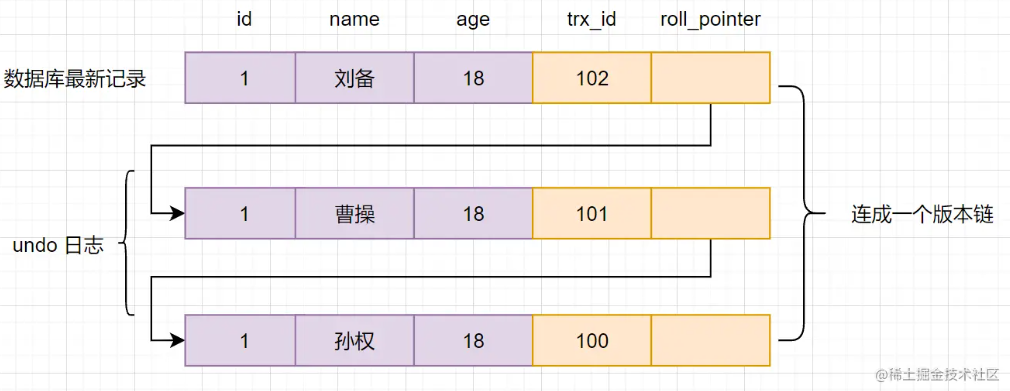The image size is (1010, 391).
Task: Click the name column header label
Action: point(354,20)
